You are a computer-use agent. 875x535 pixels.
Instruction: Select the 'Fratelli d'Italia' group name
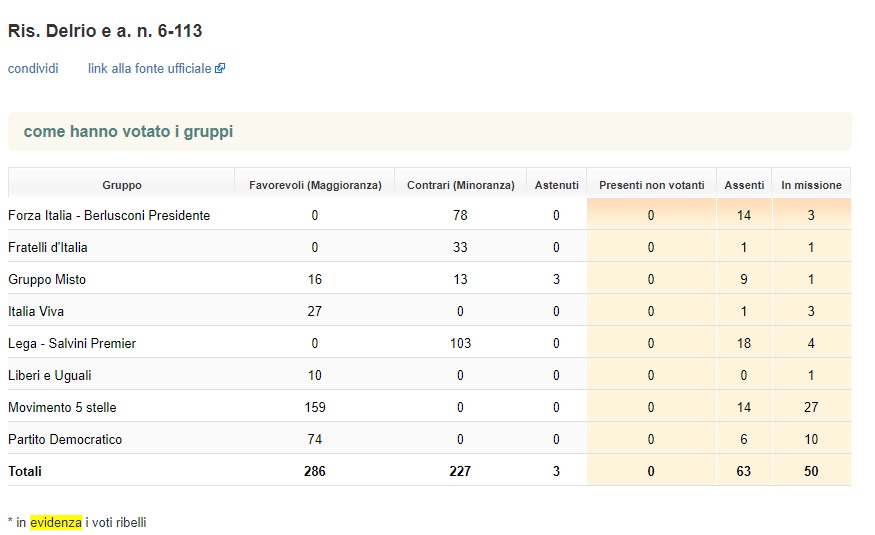[x=47, y=247]
